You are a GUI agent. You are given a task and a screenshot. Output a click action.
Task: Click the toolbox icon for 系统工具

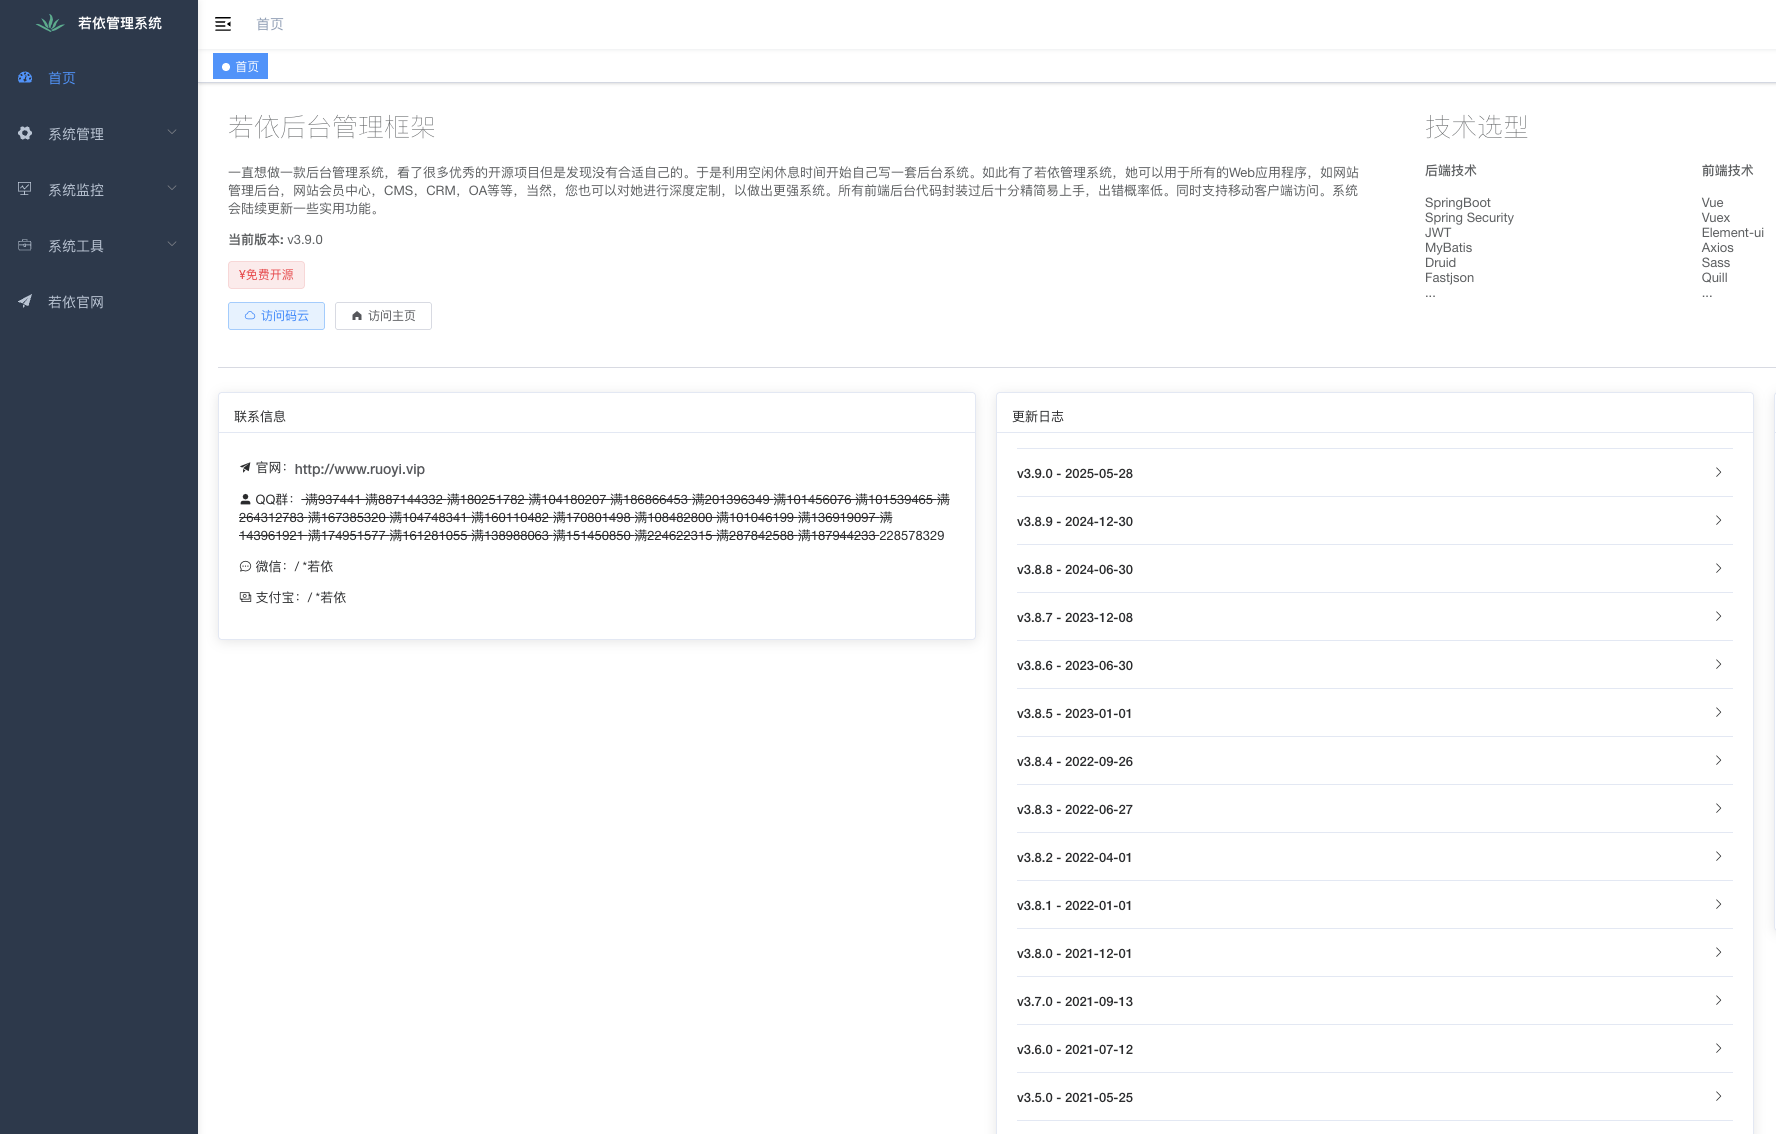coord(25,245)
